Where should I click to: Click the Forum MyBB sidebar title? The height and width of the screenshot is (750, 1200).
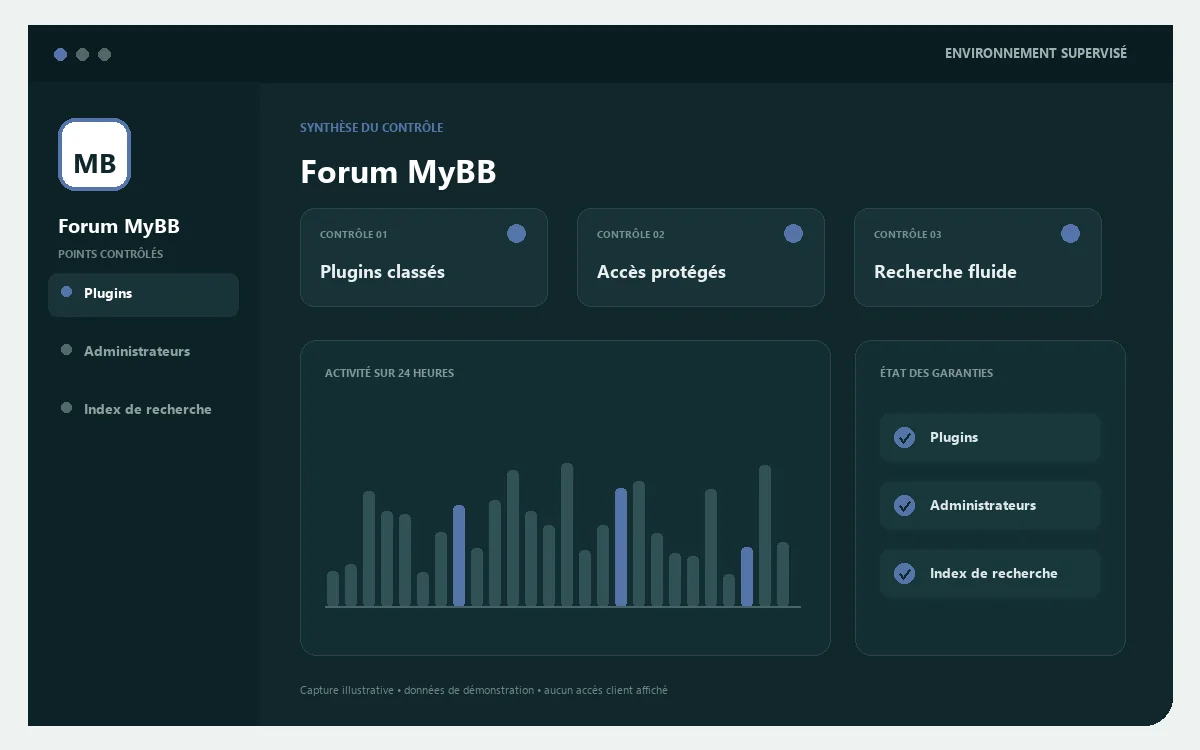coord(119,227)
